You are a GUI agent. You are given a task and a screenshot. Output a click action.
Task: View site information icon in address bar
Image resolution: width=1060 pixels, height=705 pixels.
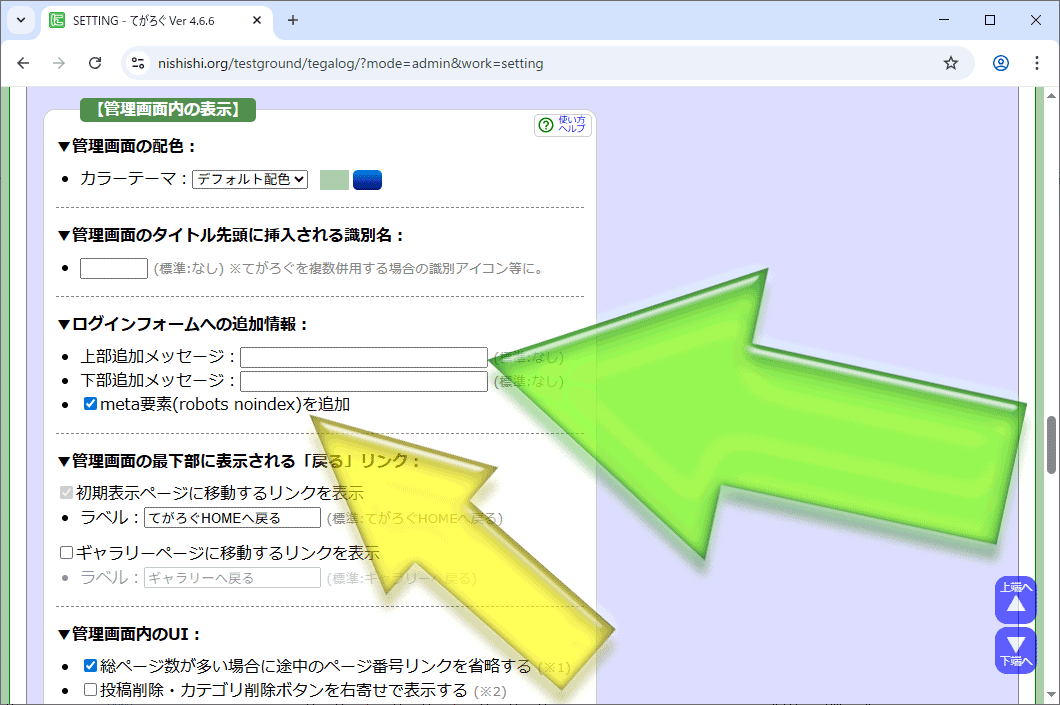coord(139,63)
